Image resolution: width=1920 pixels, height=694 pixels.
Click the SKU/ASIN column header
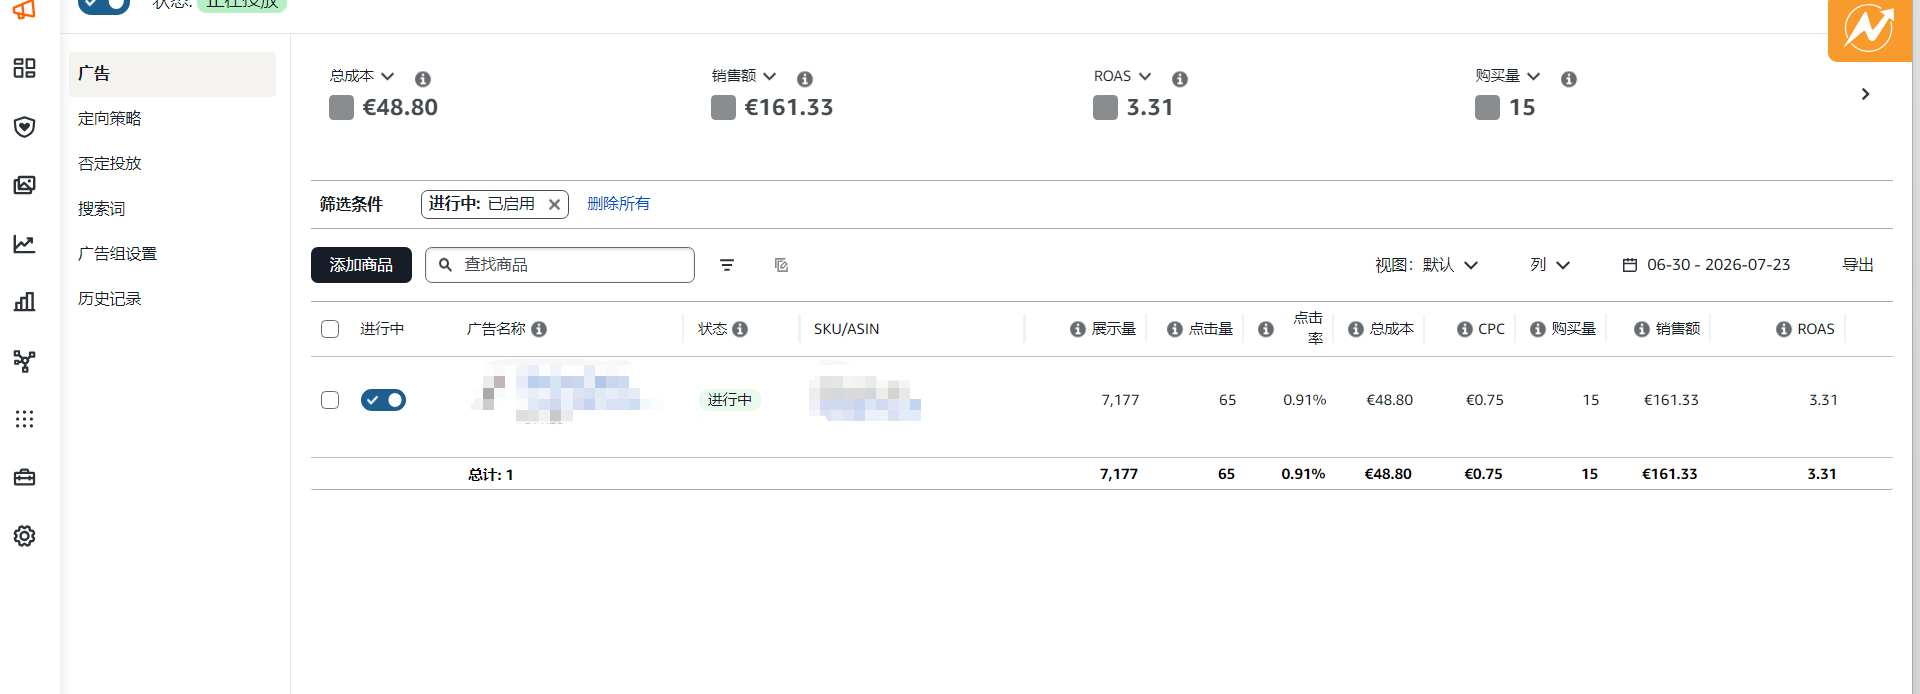846,329
